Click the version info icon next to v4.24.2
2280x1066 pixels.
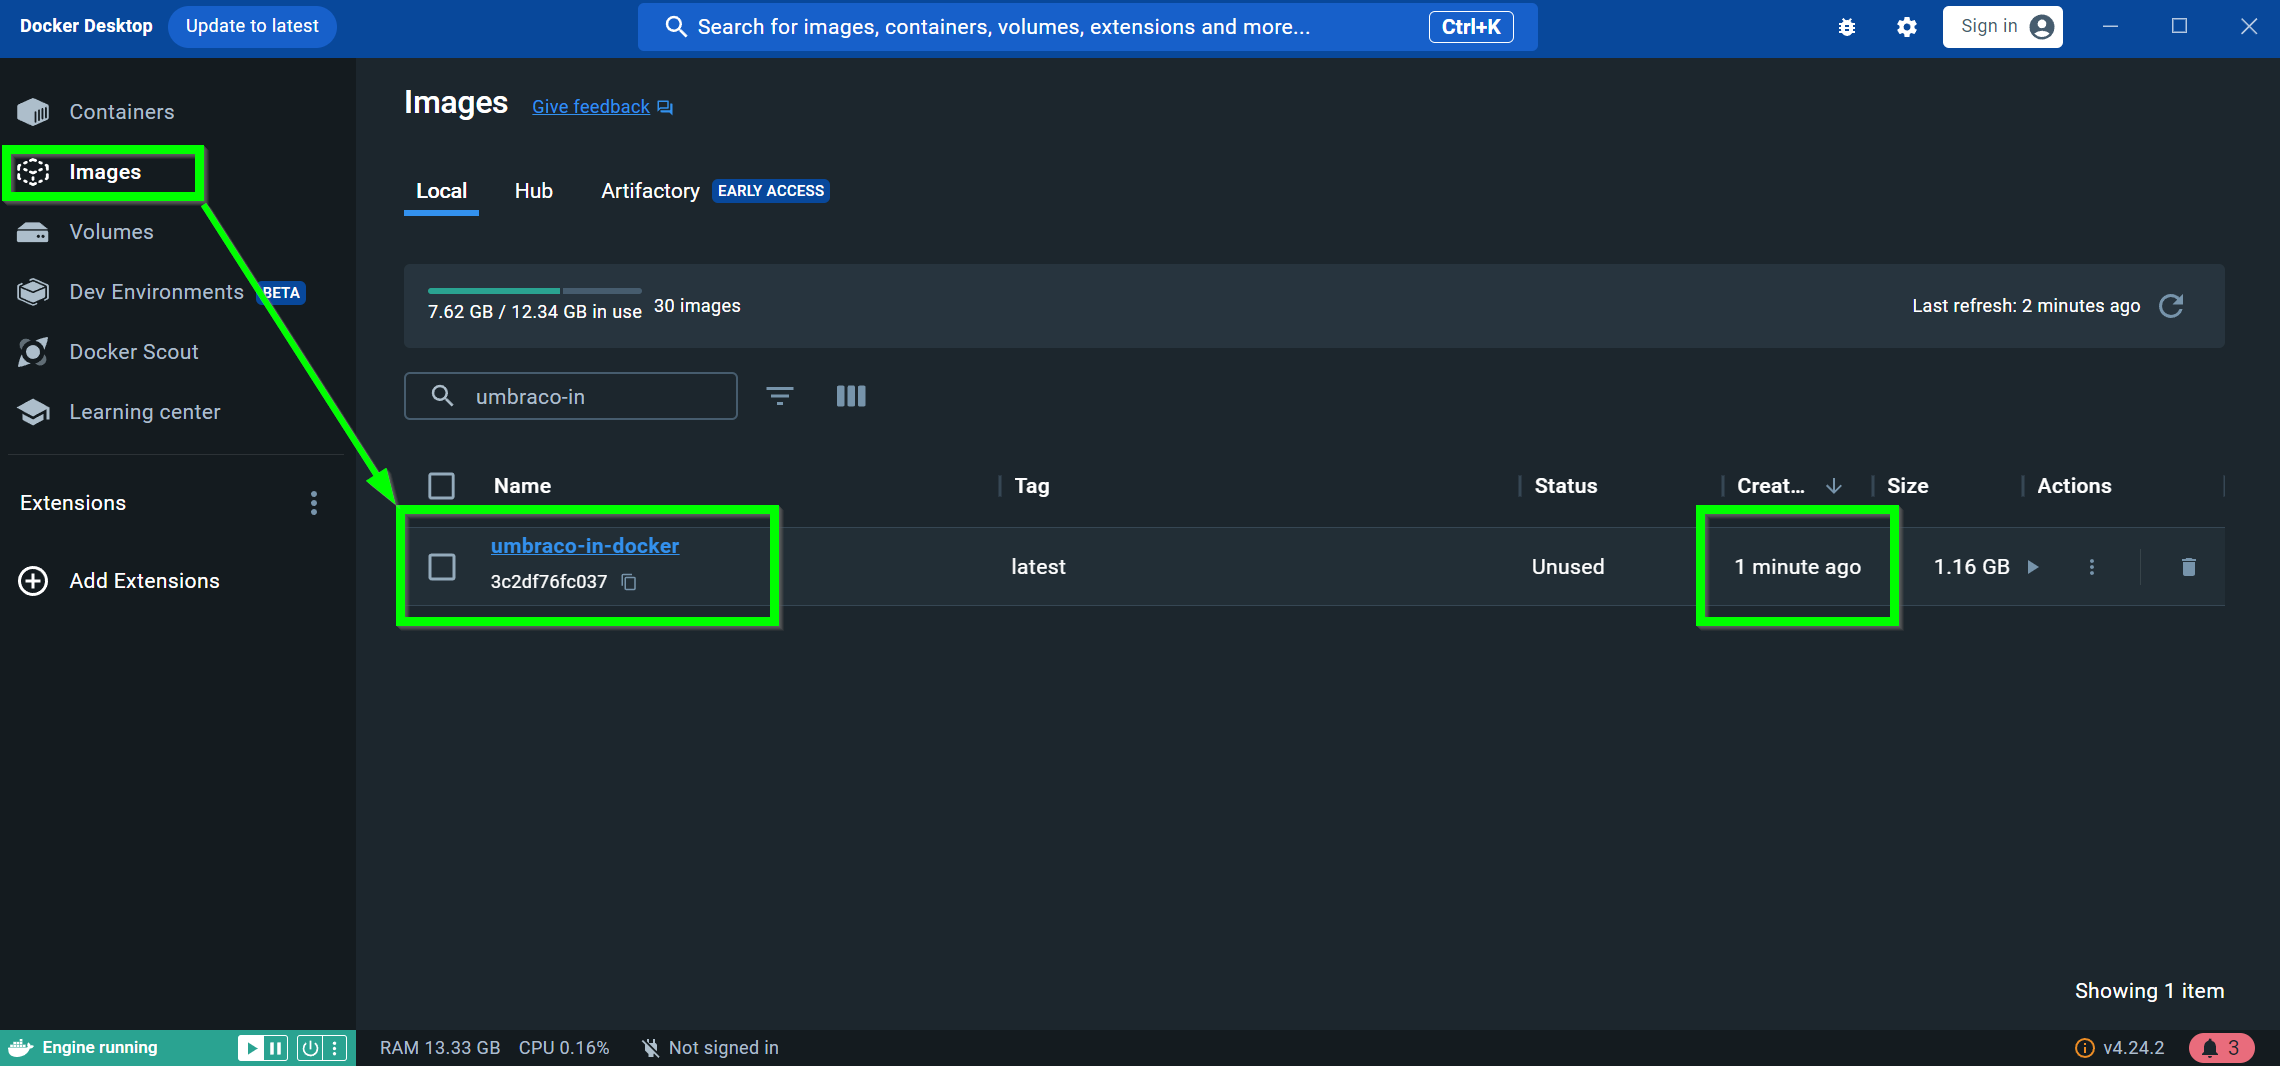coord(2085,1048)
